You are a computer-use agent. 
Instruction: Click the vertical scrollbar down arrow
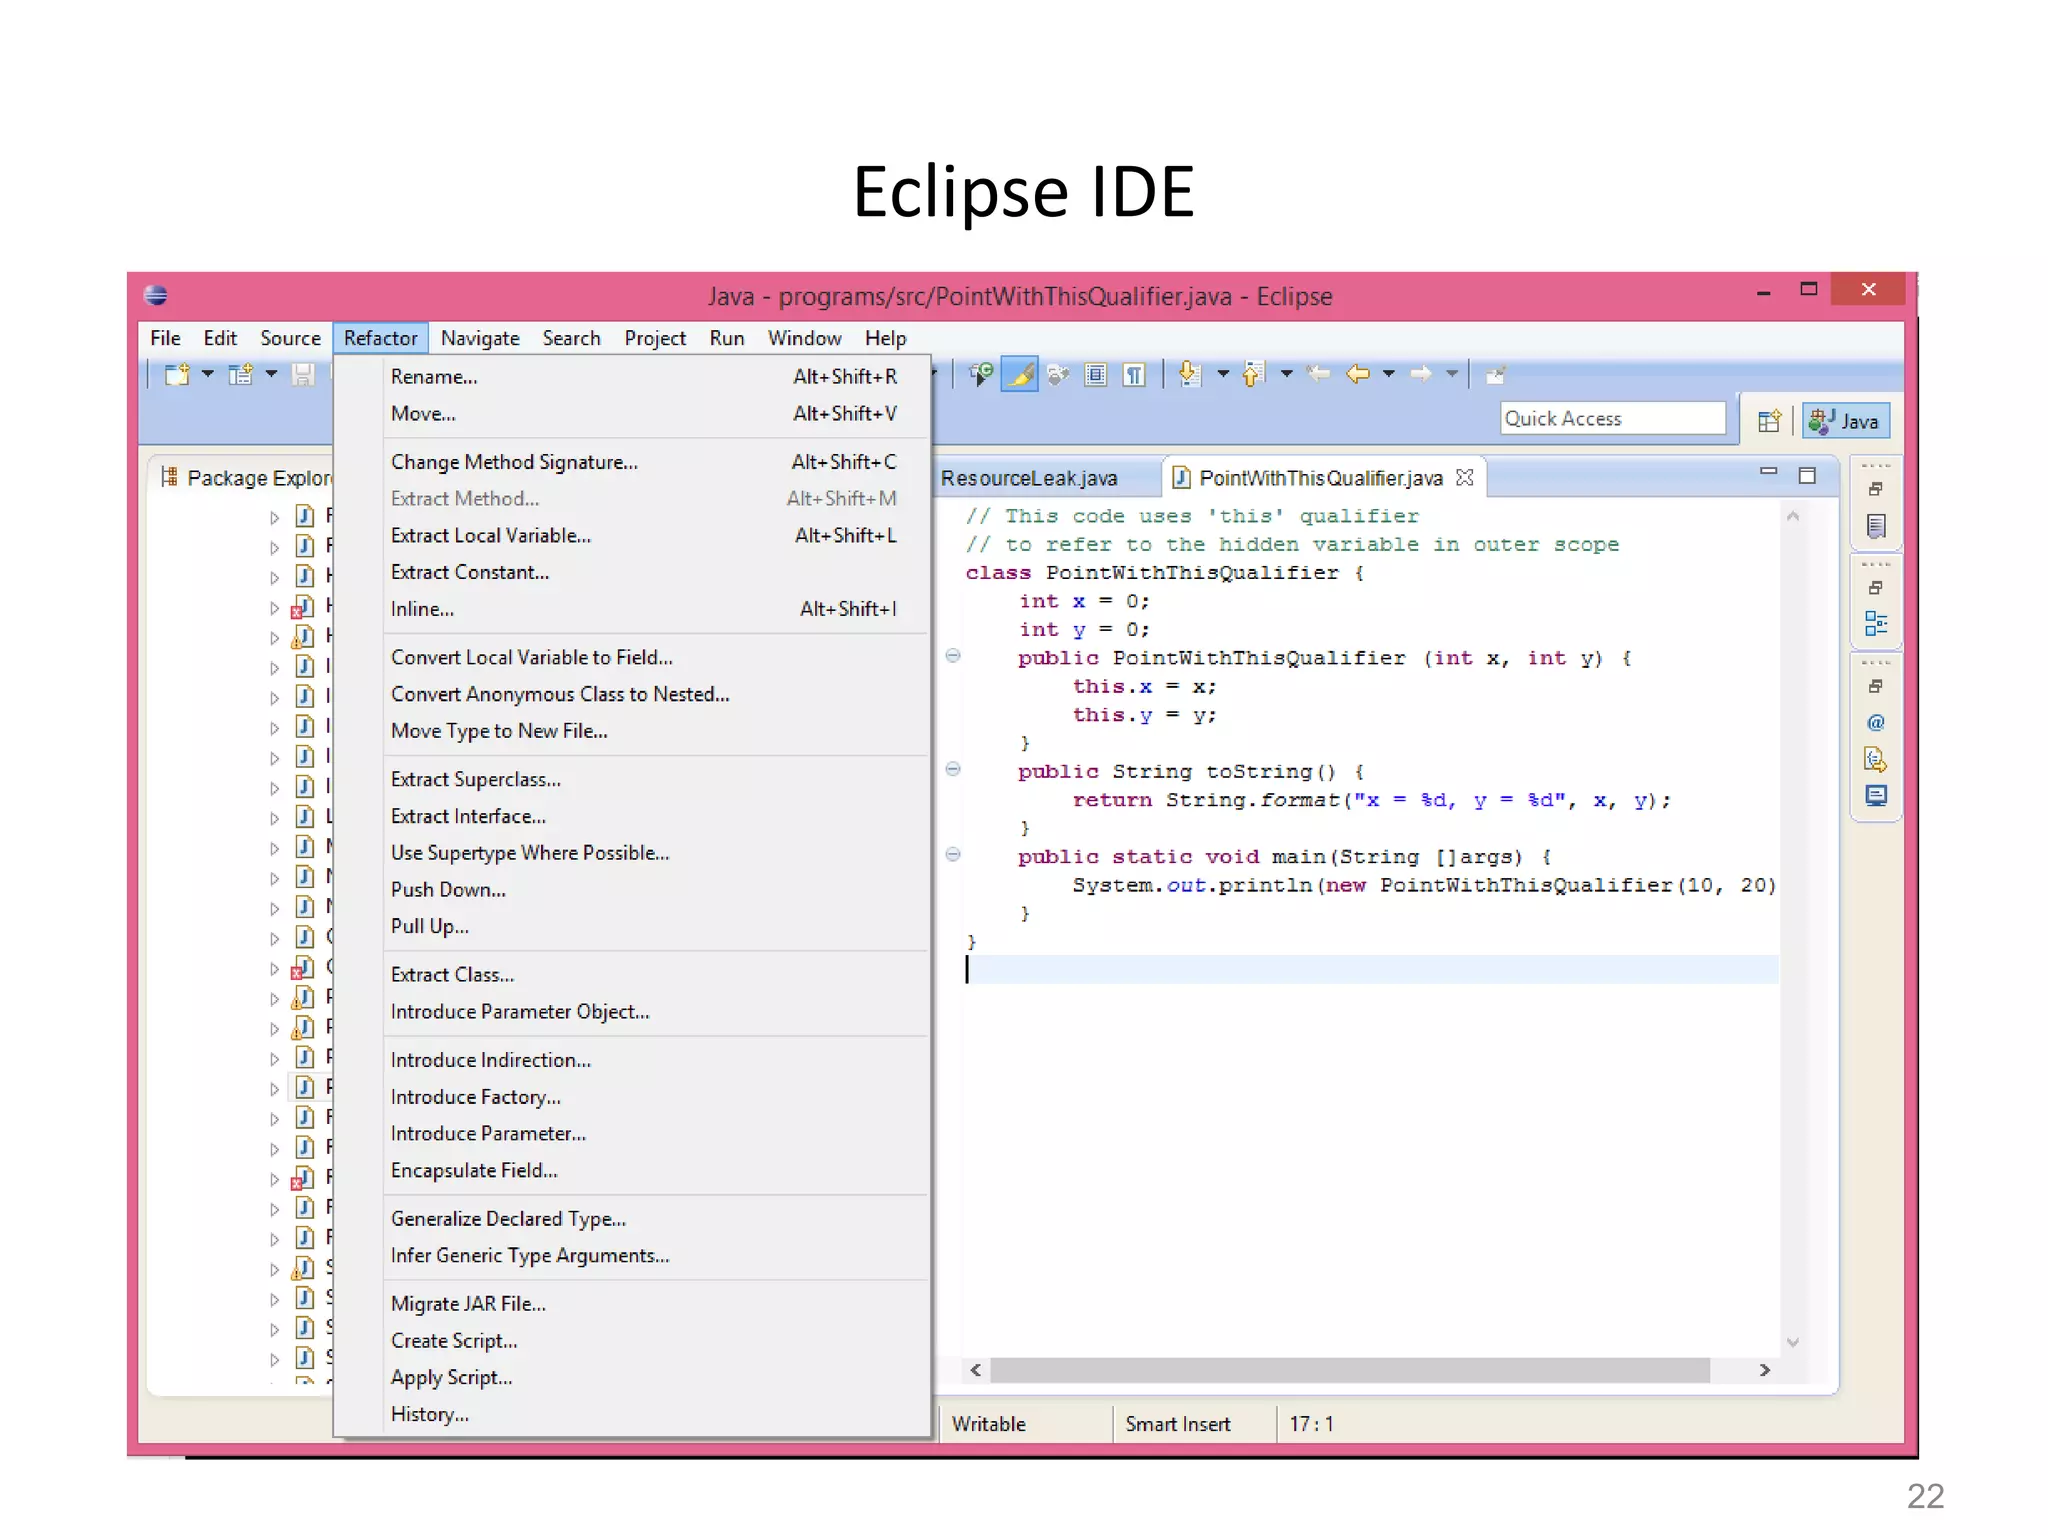point(1793,1342)
